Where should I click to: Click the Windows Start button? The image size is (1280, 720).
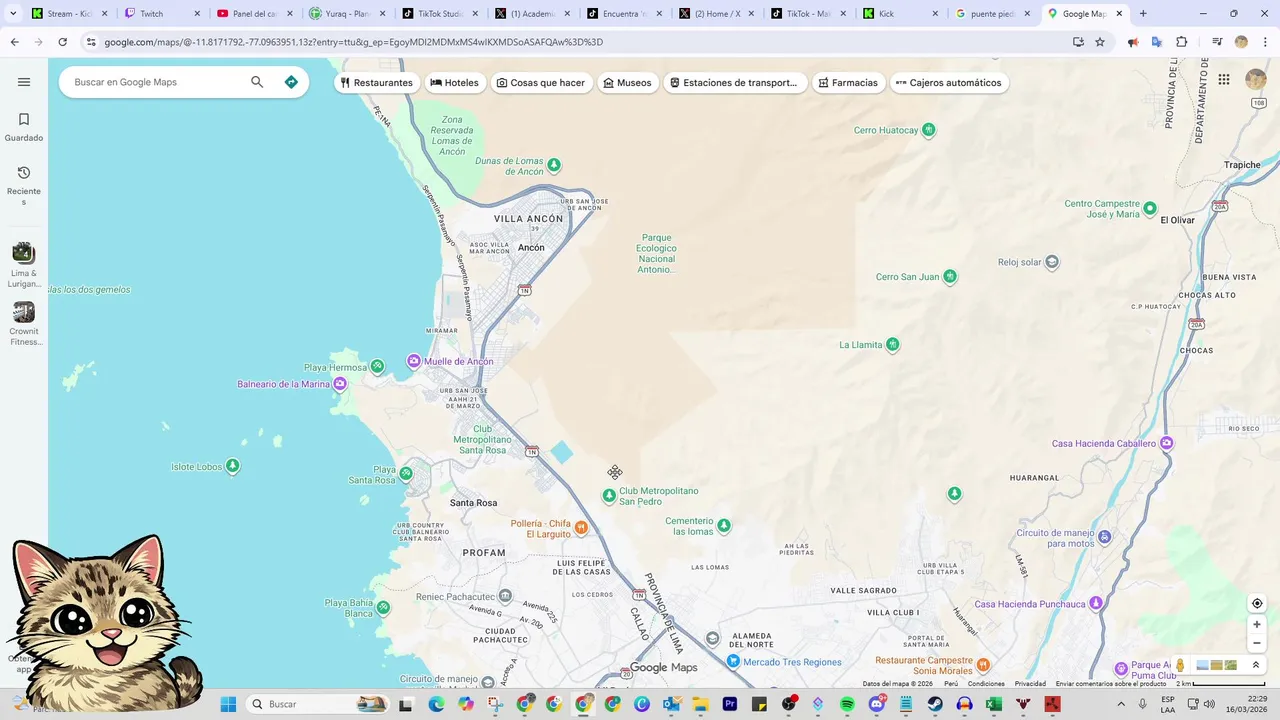click(228, 704)
